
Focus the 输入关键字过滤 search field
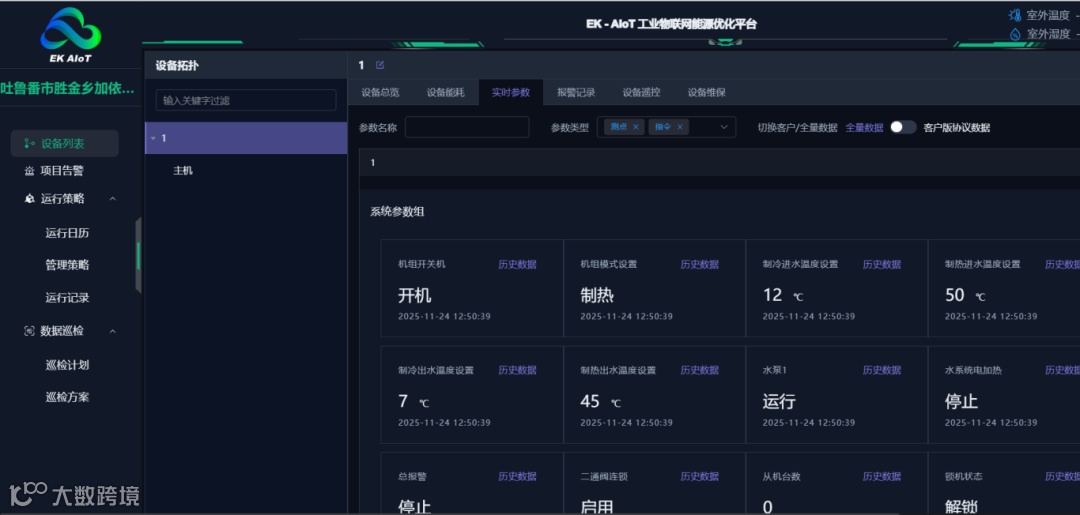coord(246,101)
